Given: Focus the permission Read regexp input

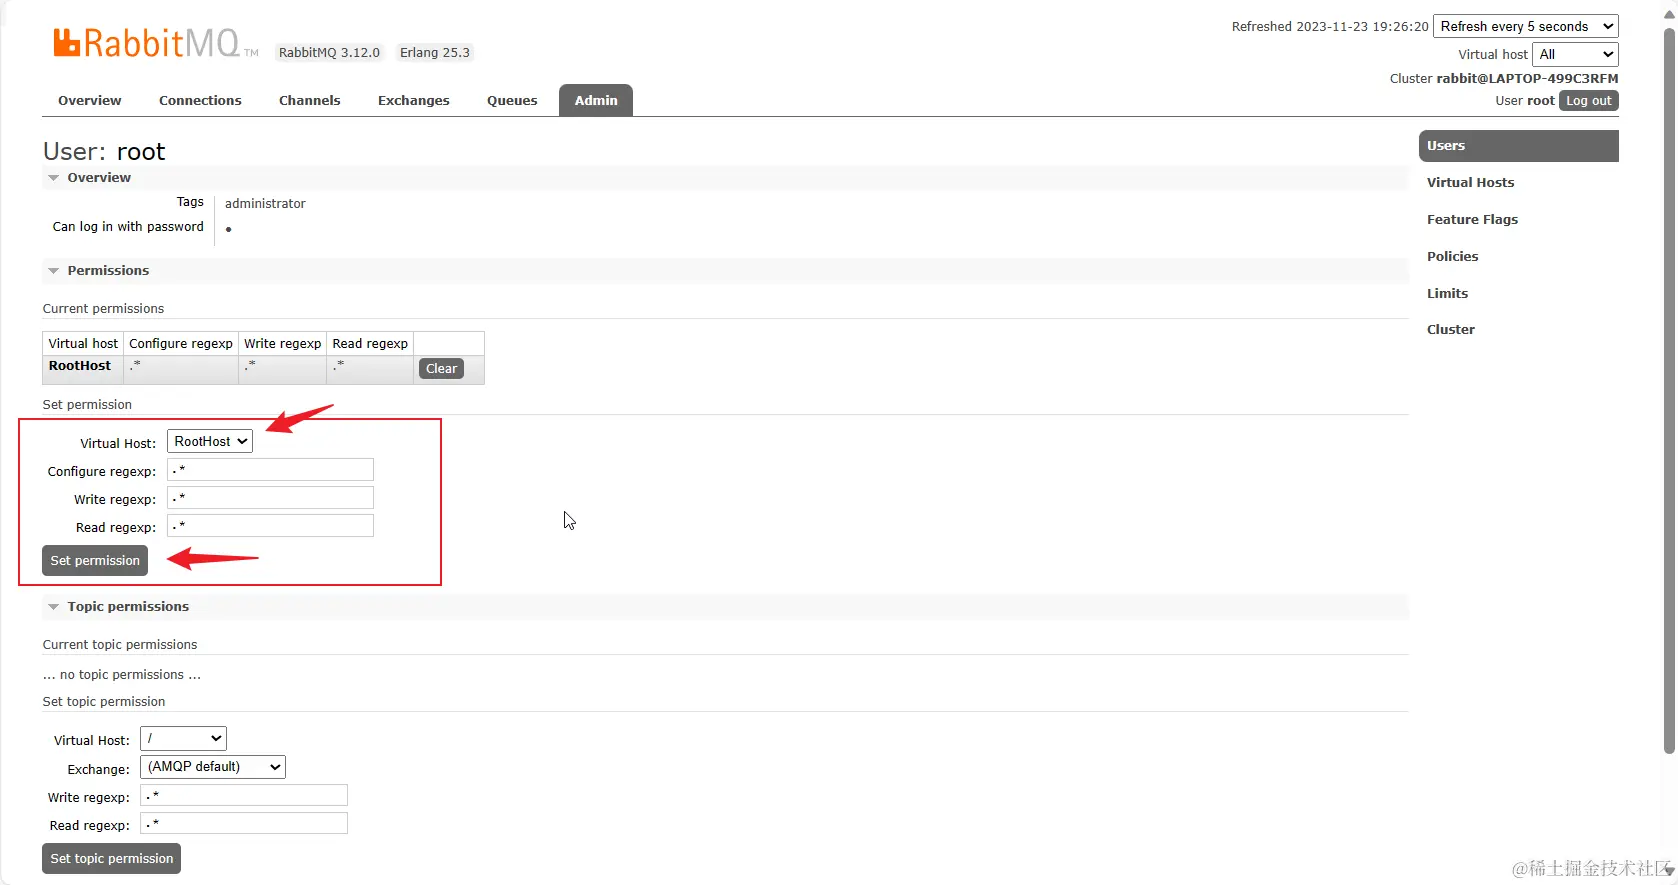Looking at the screenshot, I should coord(270,526).
